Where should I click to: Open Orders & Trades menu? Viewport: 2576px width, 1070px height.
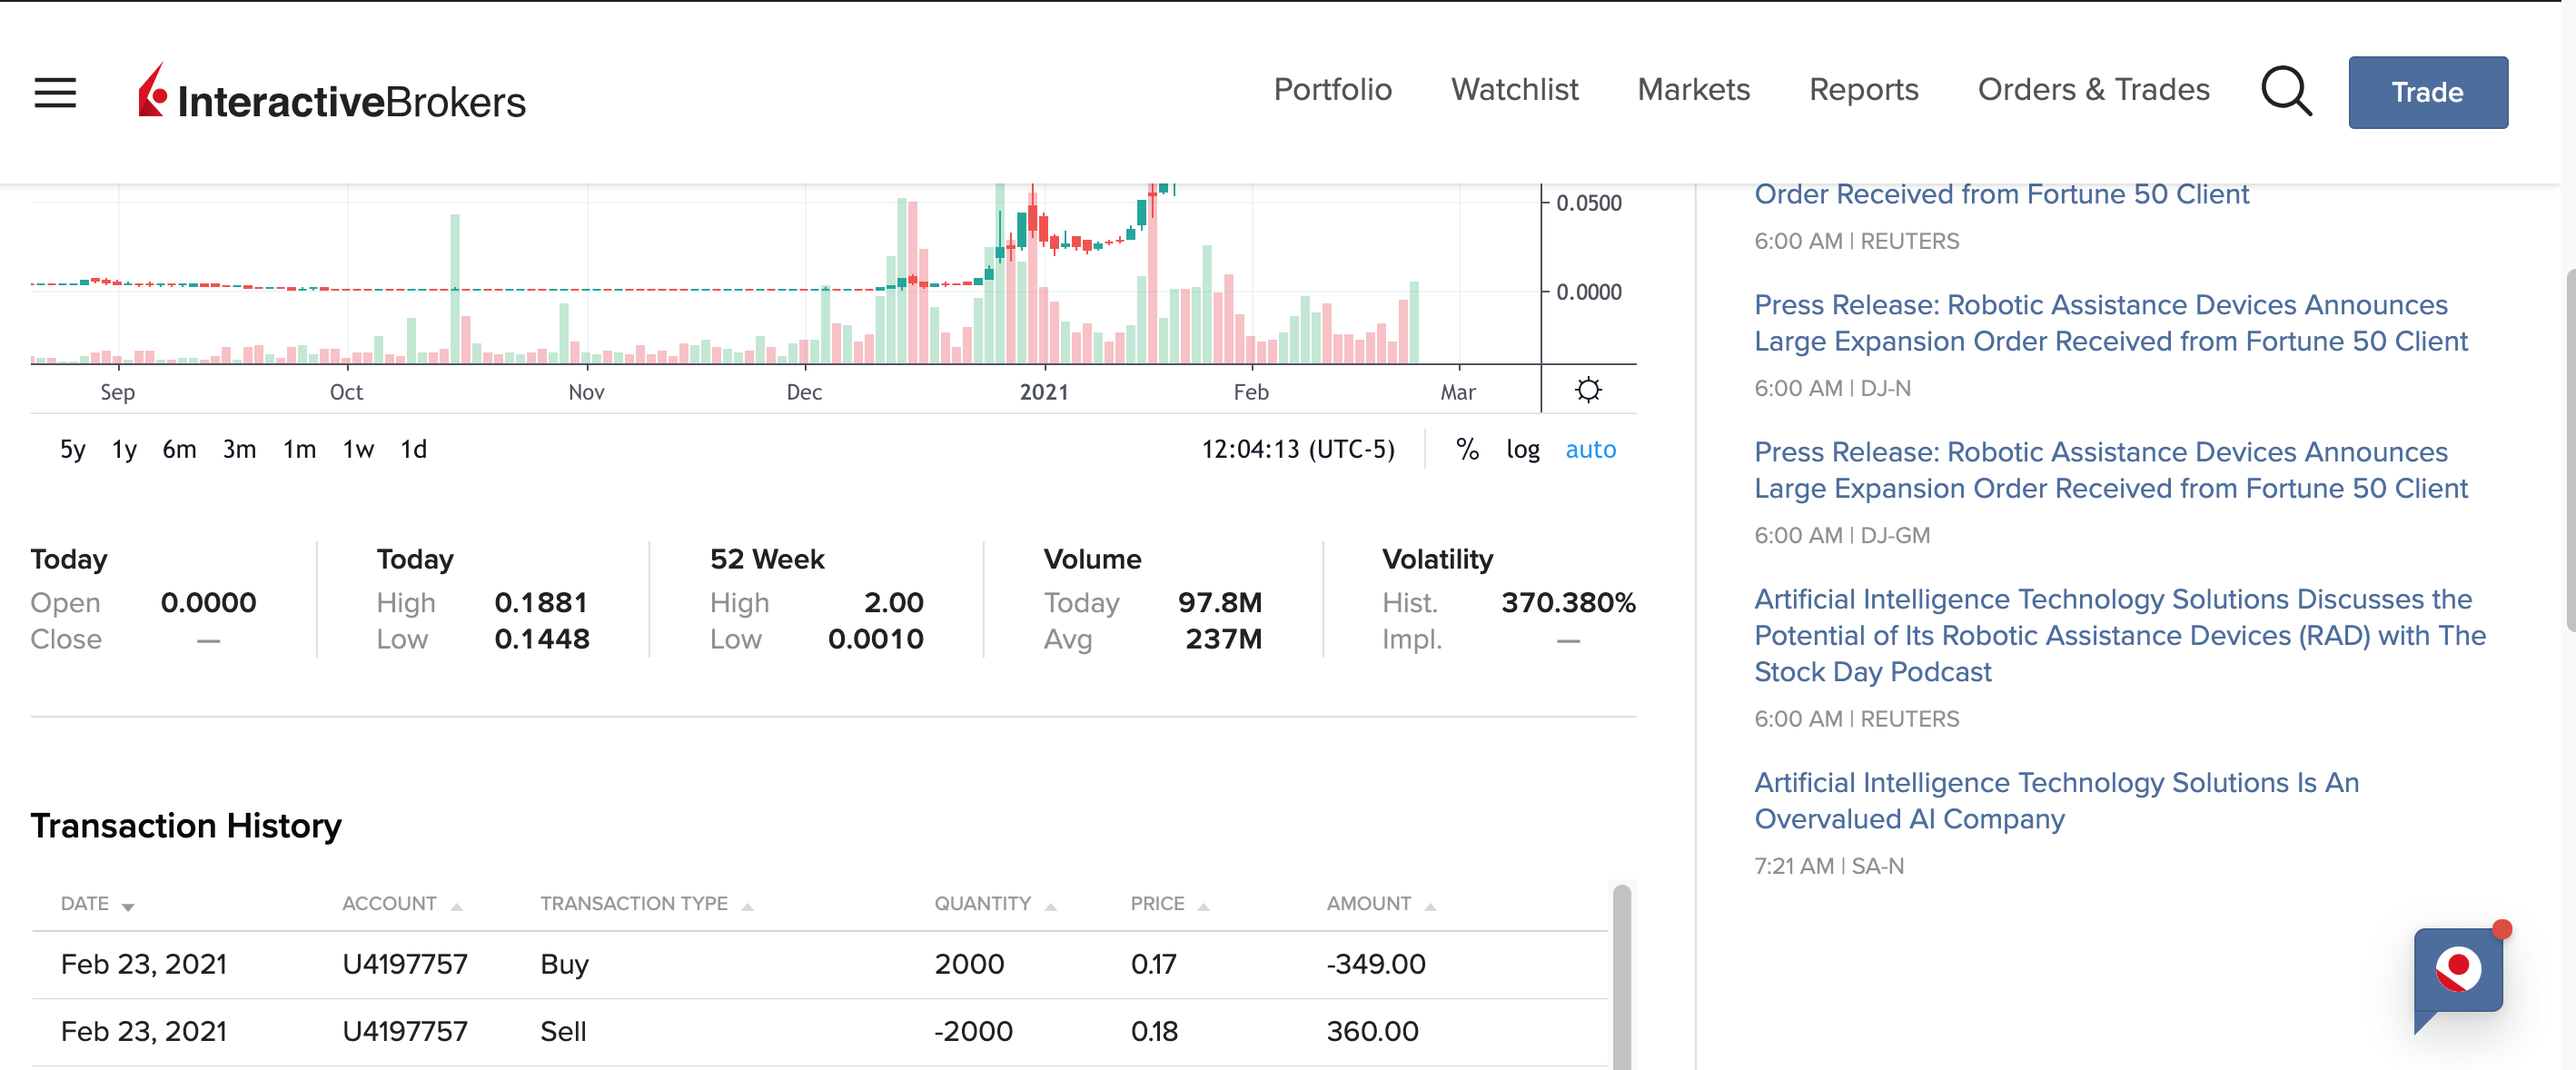2093,90
